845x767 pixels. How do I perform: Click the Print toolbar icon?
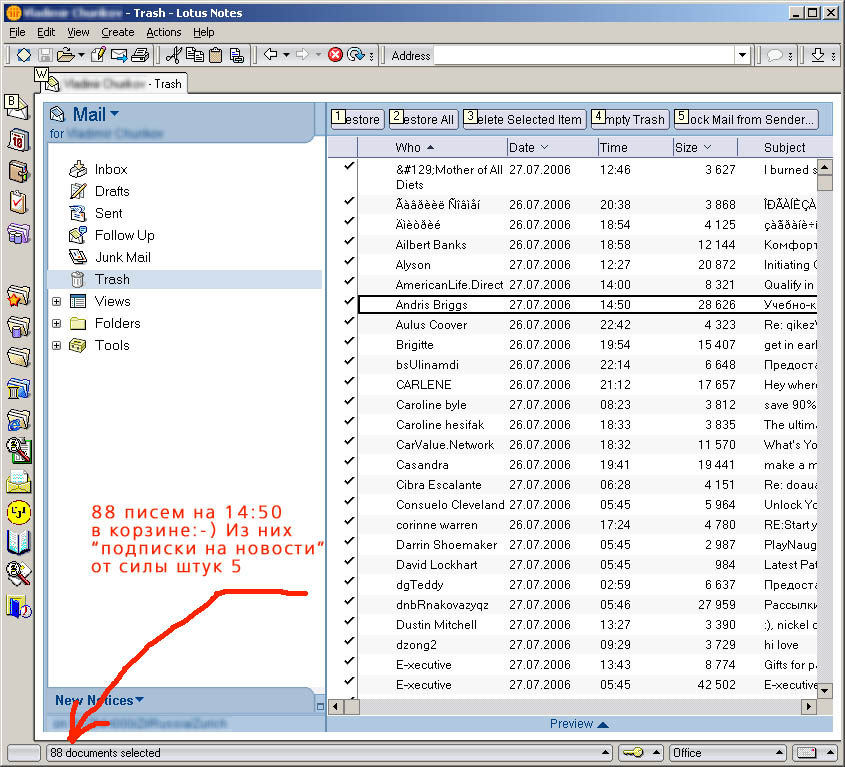pos(140,55)
